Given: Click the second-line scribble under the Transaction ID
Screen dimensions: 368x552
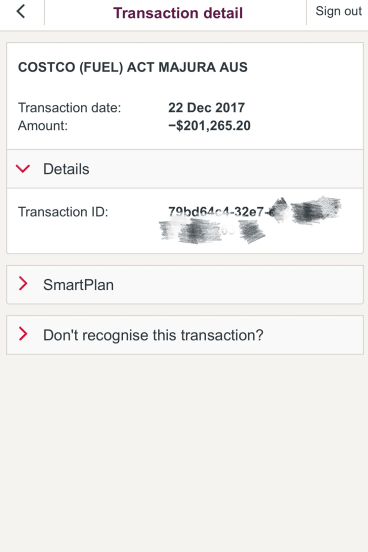Looking at the screenshot, I should tap(212, 231).
